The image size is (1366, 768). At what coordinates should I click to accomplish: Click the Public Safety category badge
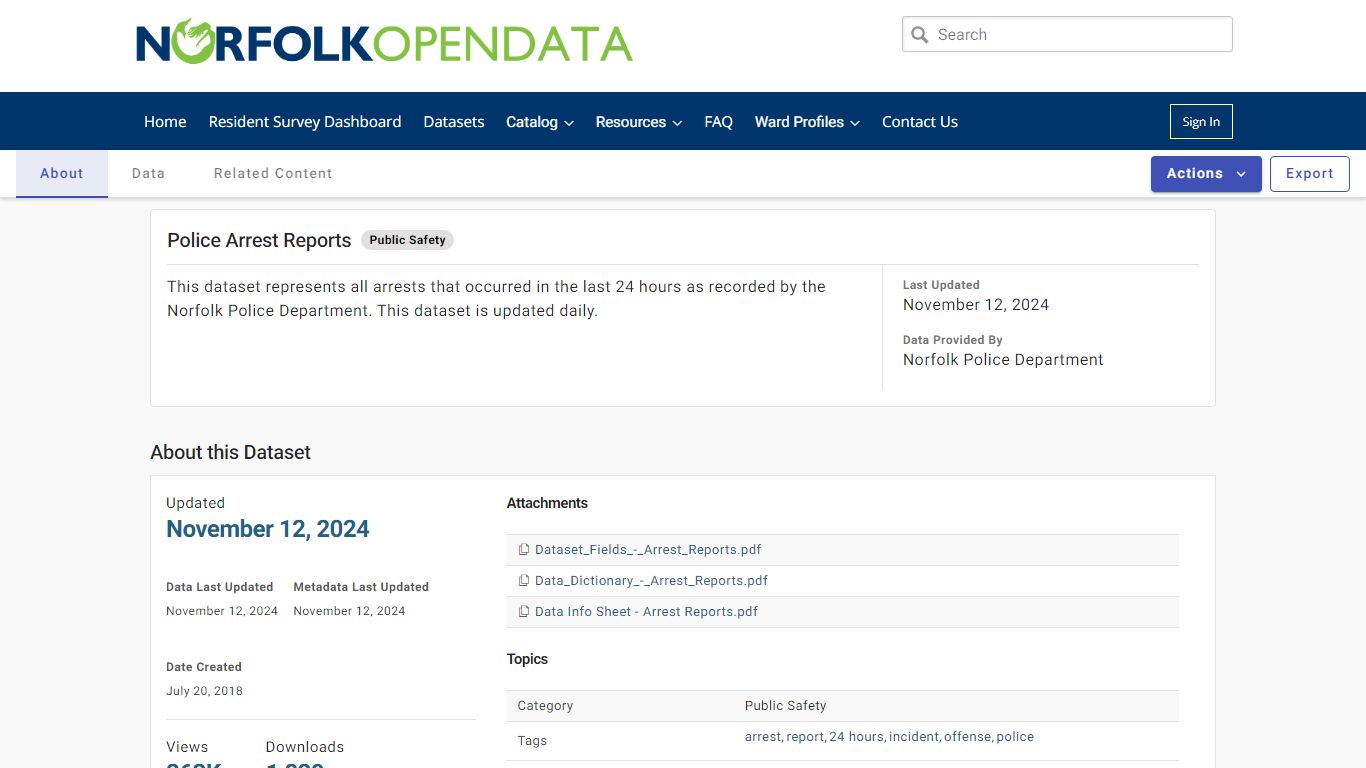(407, 240)
